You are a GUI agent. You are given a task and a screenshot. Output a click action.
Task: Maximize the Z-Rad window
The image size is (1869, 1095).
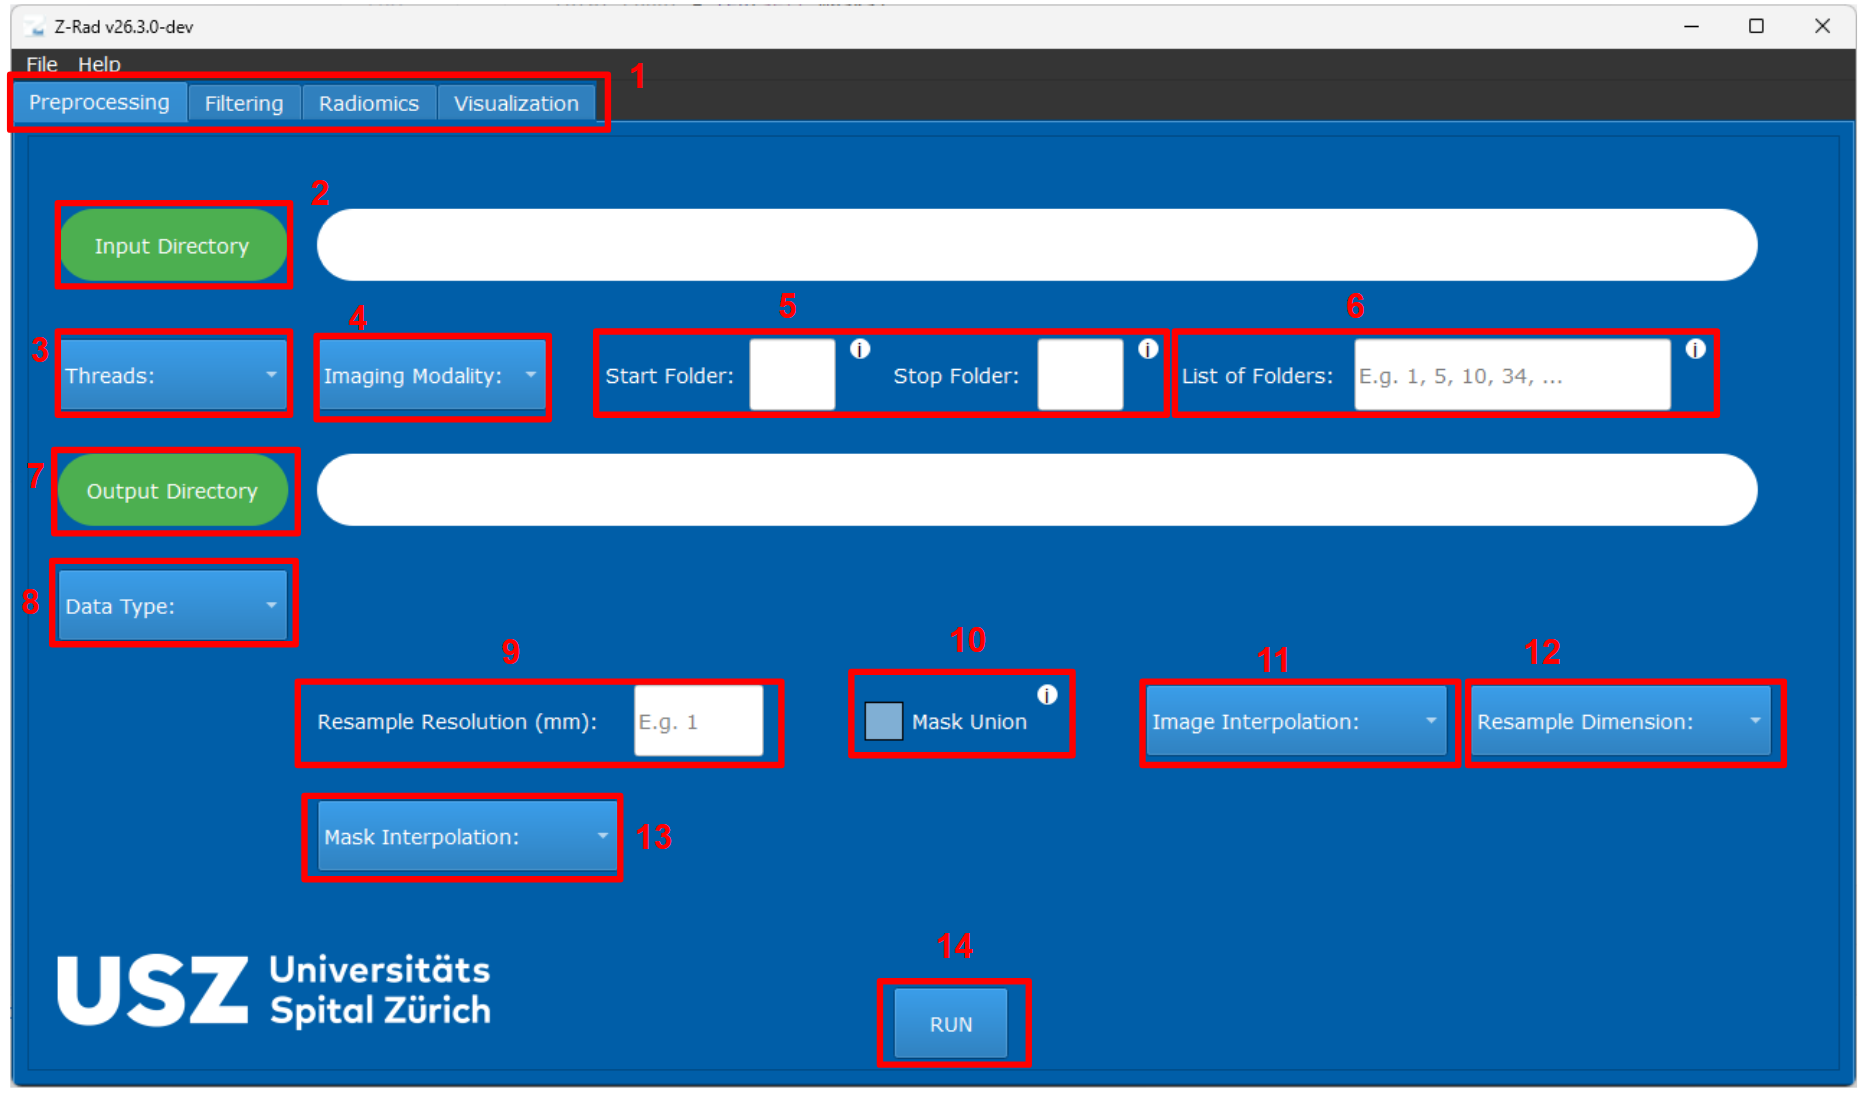(x=1756, y=26)
